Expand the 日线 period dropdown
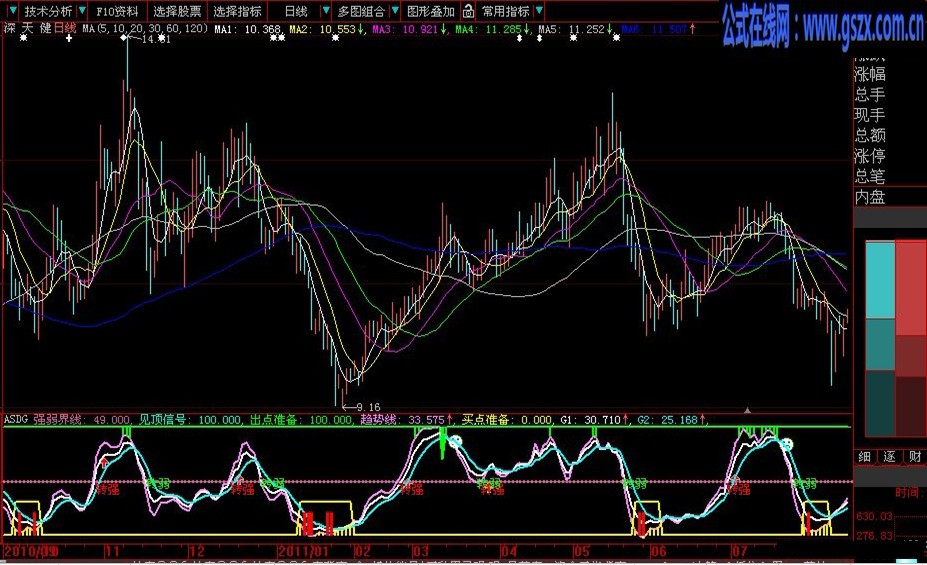 coord(325,11)
